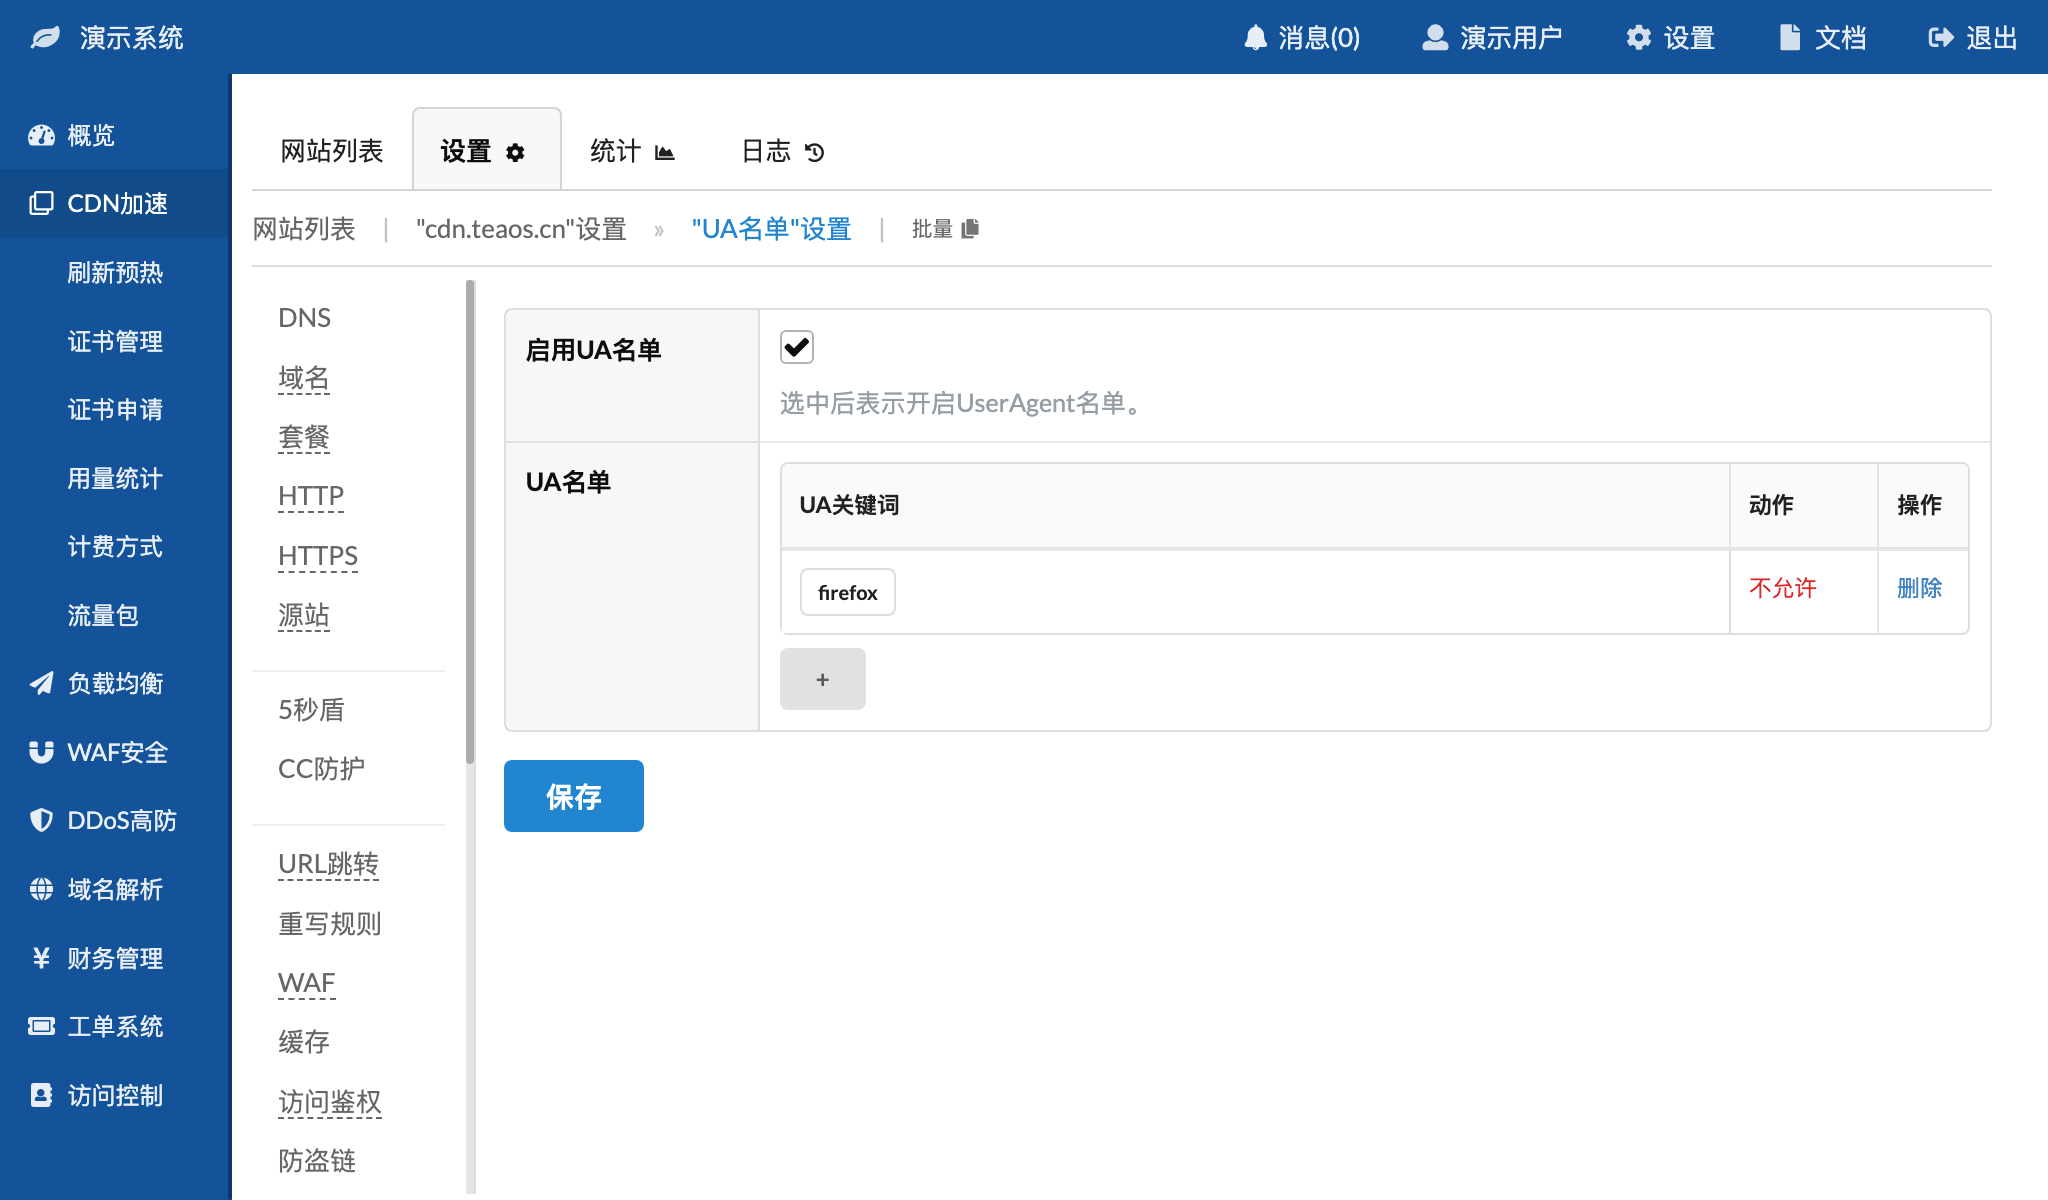Open the 设置 tab
The width and height of the screenshot is (2048, 1200).
pyautogui.click(x=487, y=149)
